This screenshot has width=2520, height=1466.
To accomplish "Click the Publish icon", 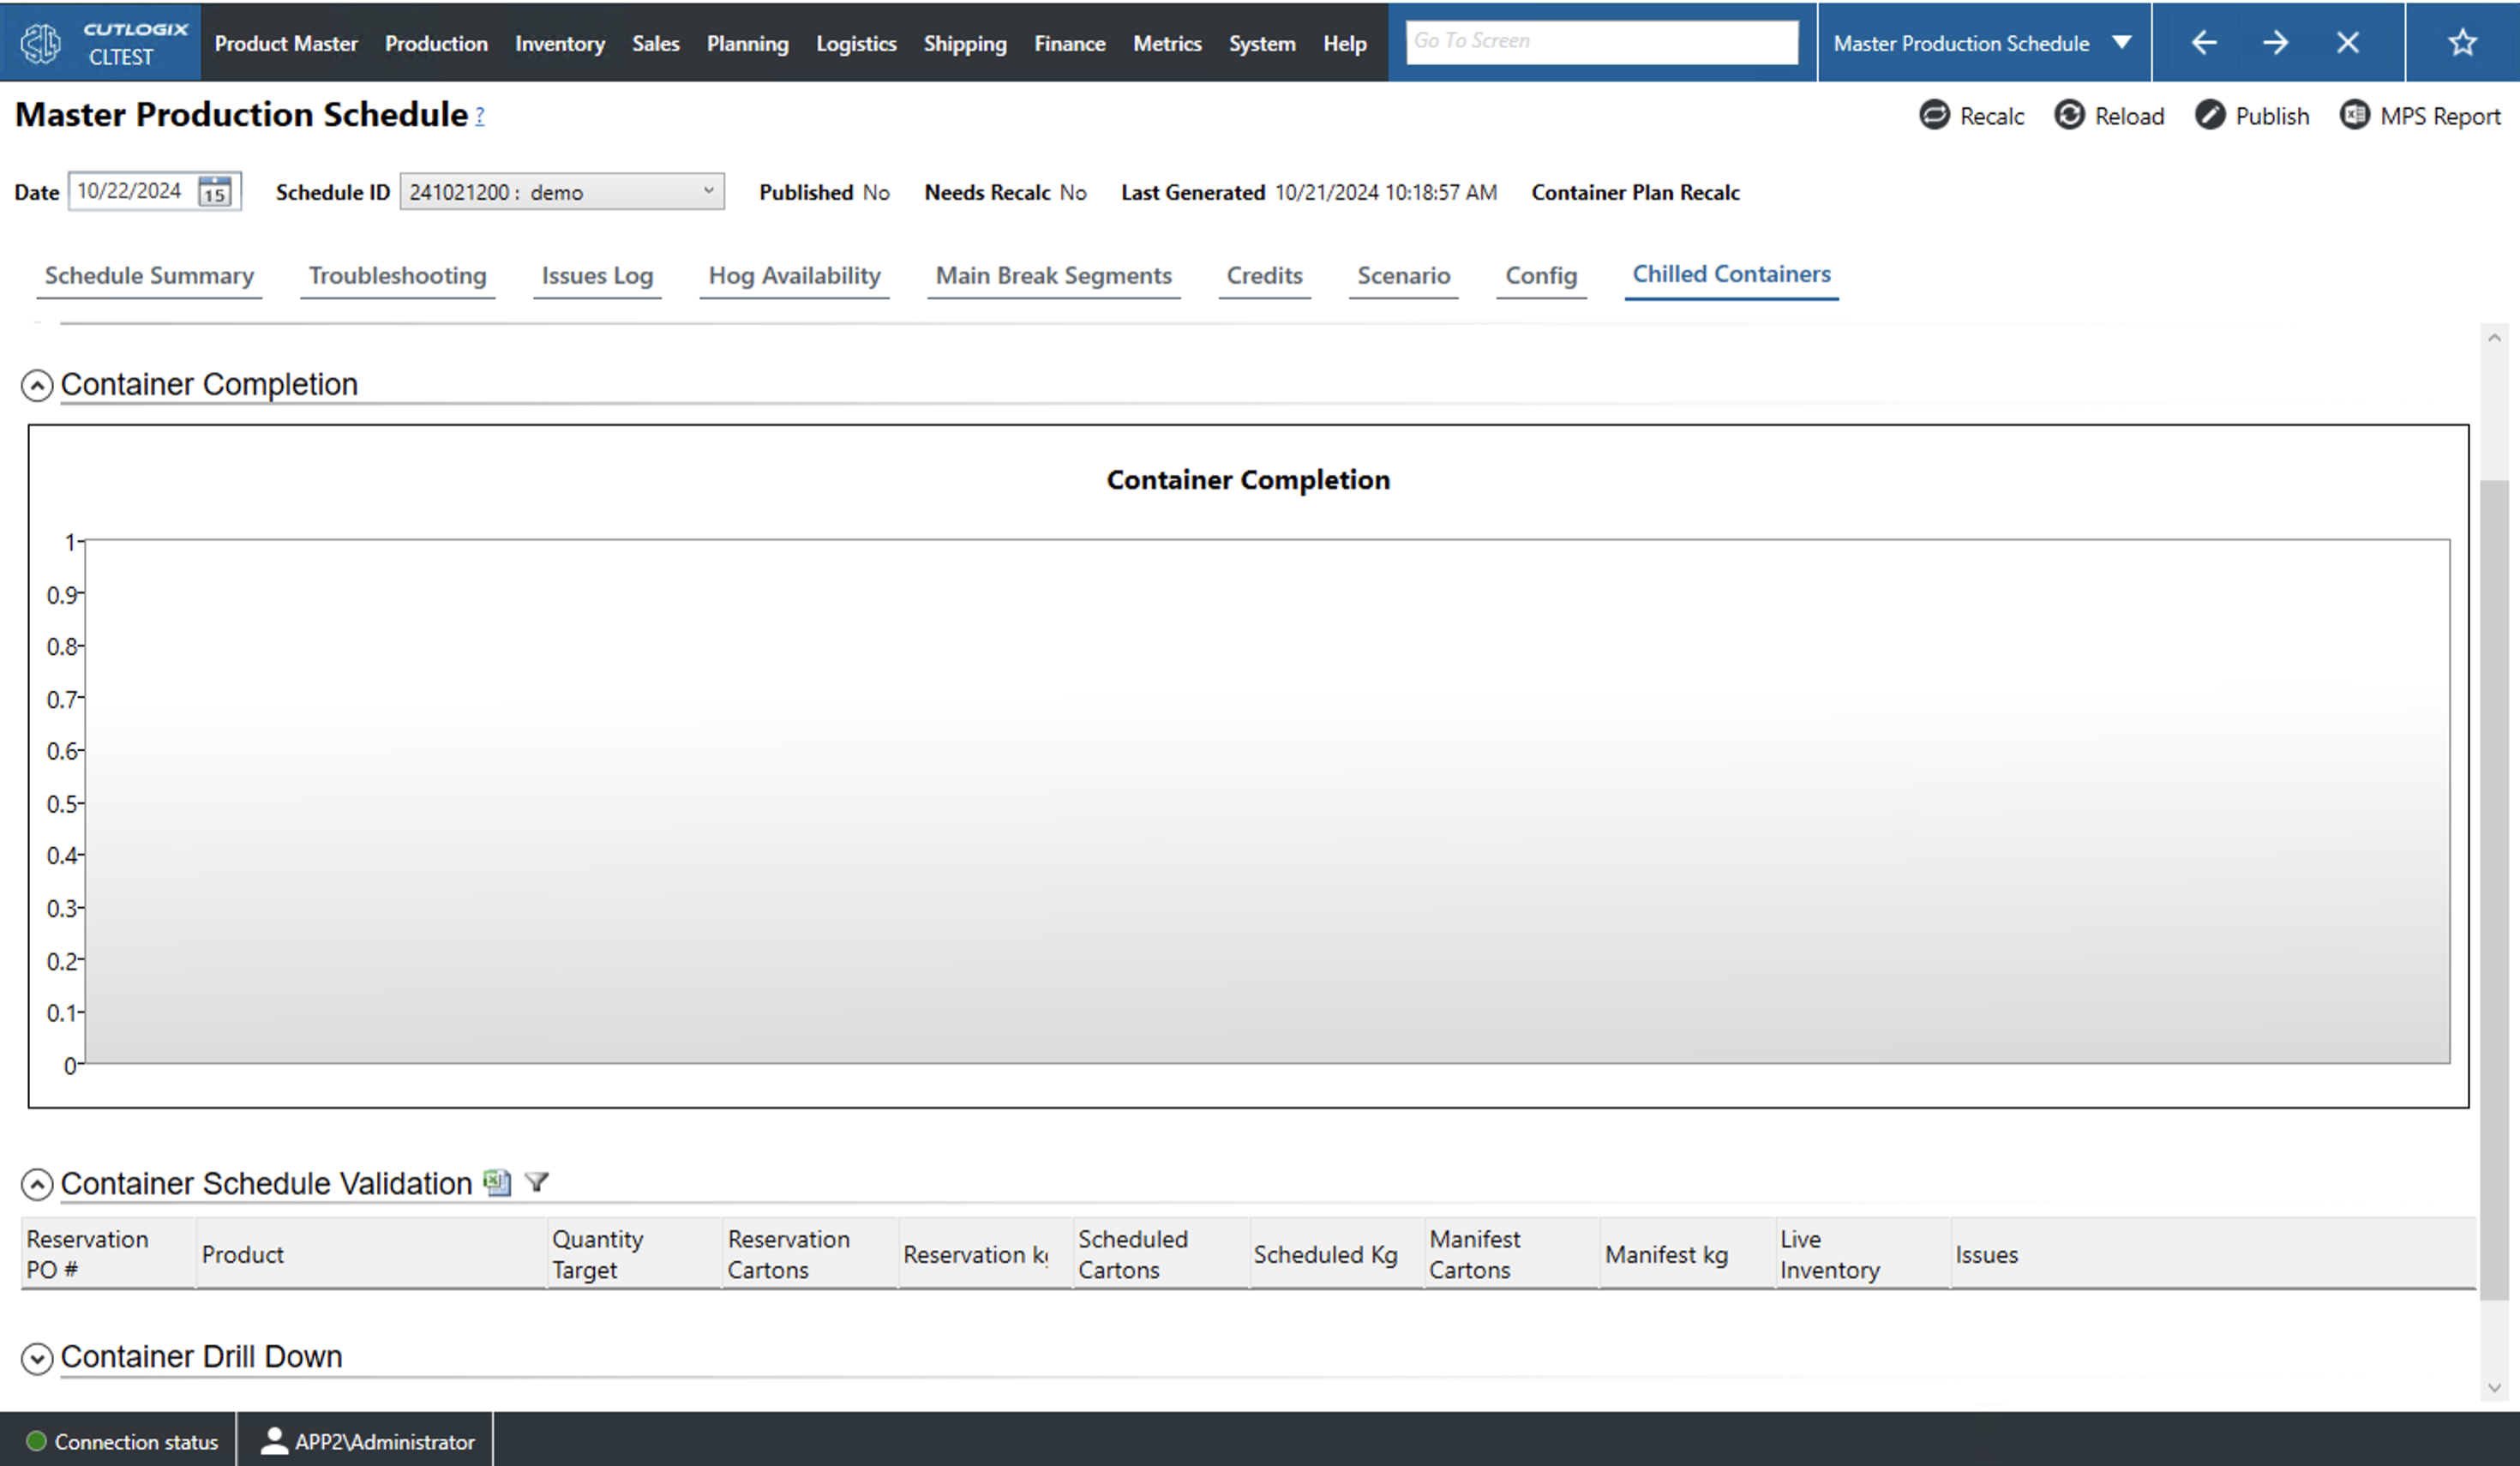I will (x=2210, y=115).
